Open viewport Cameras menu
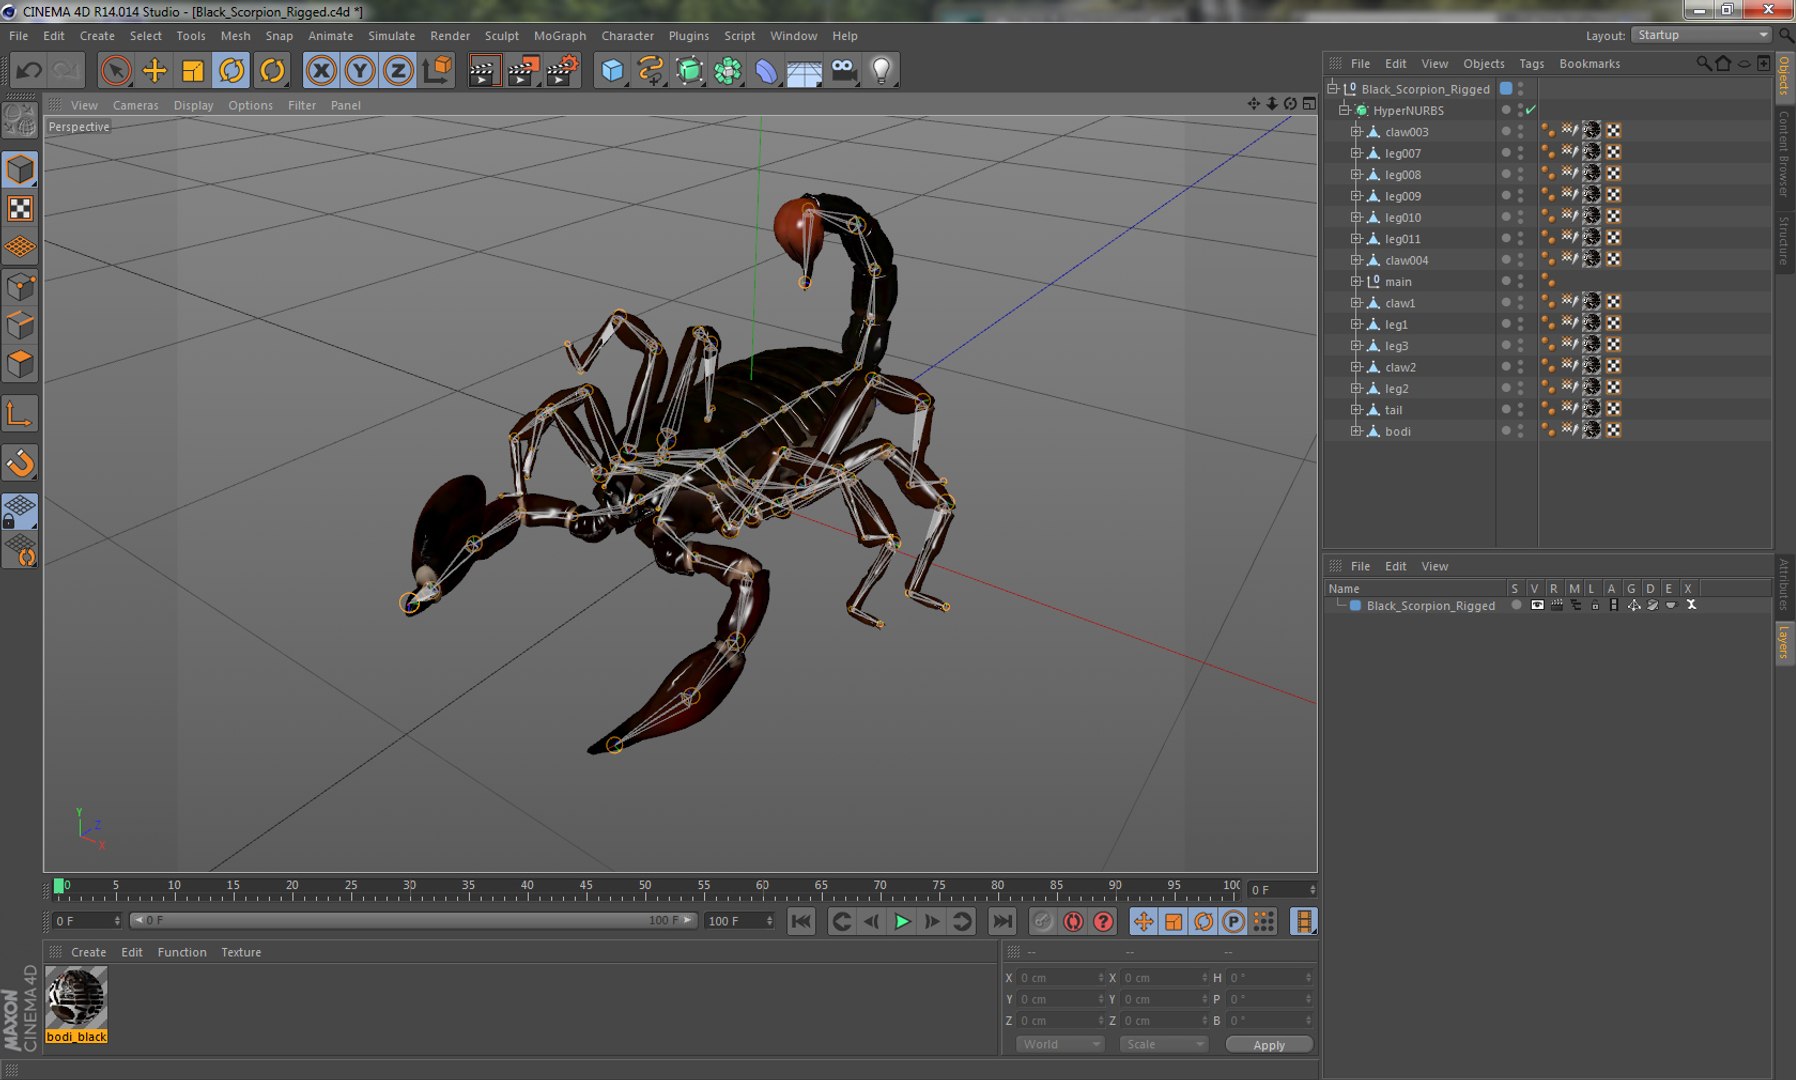 tap(135, 105)
